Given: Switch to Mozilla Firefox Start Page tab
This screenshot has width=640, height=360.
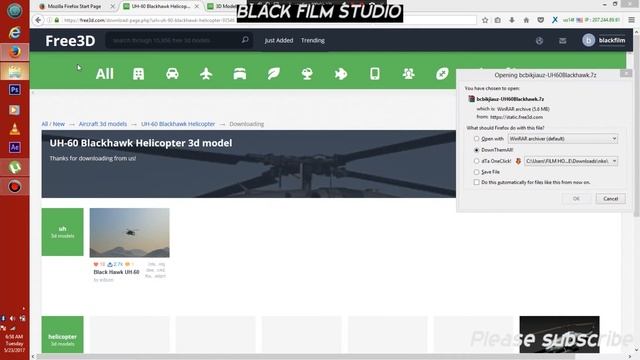Looking at the screenshot, I should [x=74, y=6].
